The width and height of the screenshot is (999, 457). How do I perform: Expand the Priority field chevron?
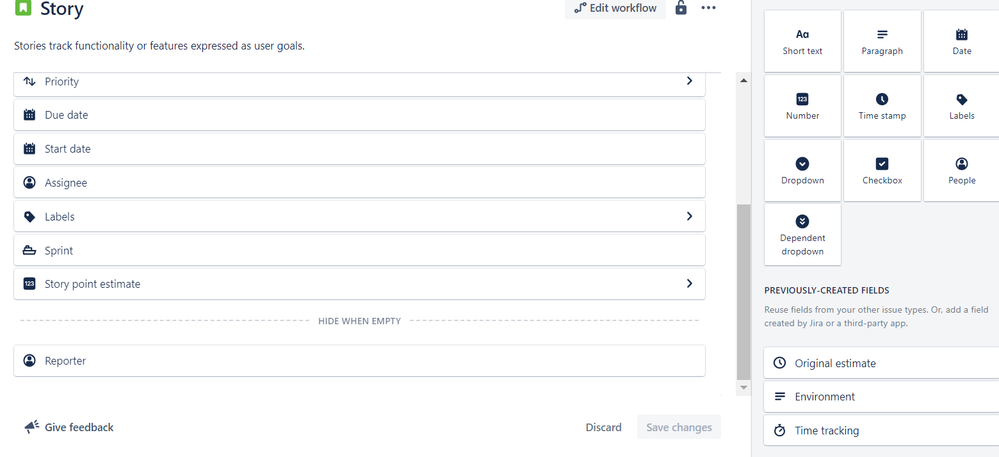pyautogui.click(x=689, y=81)
